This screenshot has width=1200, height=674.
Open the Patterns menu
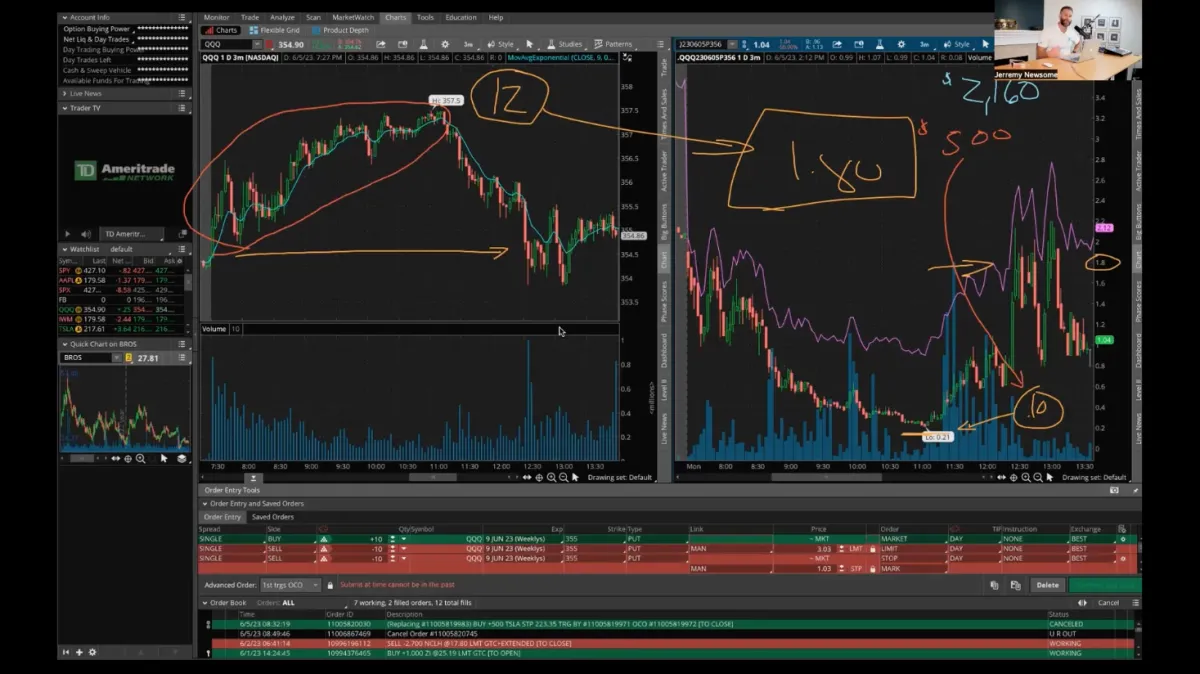(x=612, y=44)
